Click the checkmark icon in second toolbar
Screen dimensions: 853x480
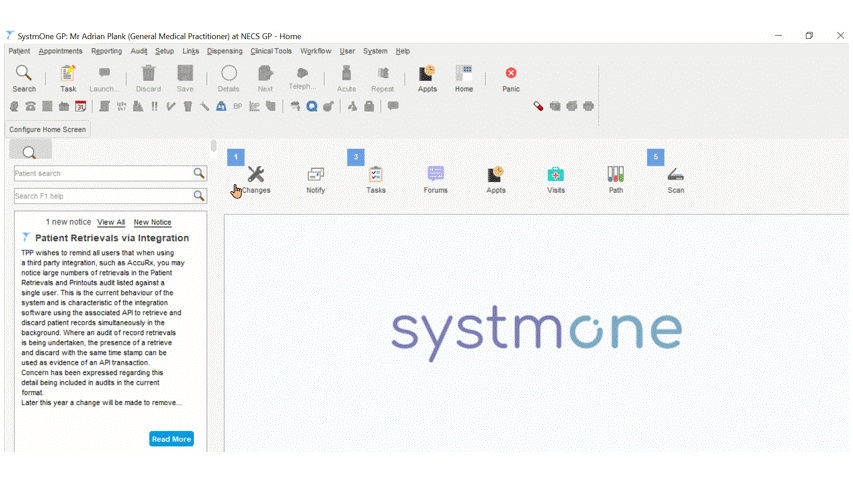coord(171,106)
